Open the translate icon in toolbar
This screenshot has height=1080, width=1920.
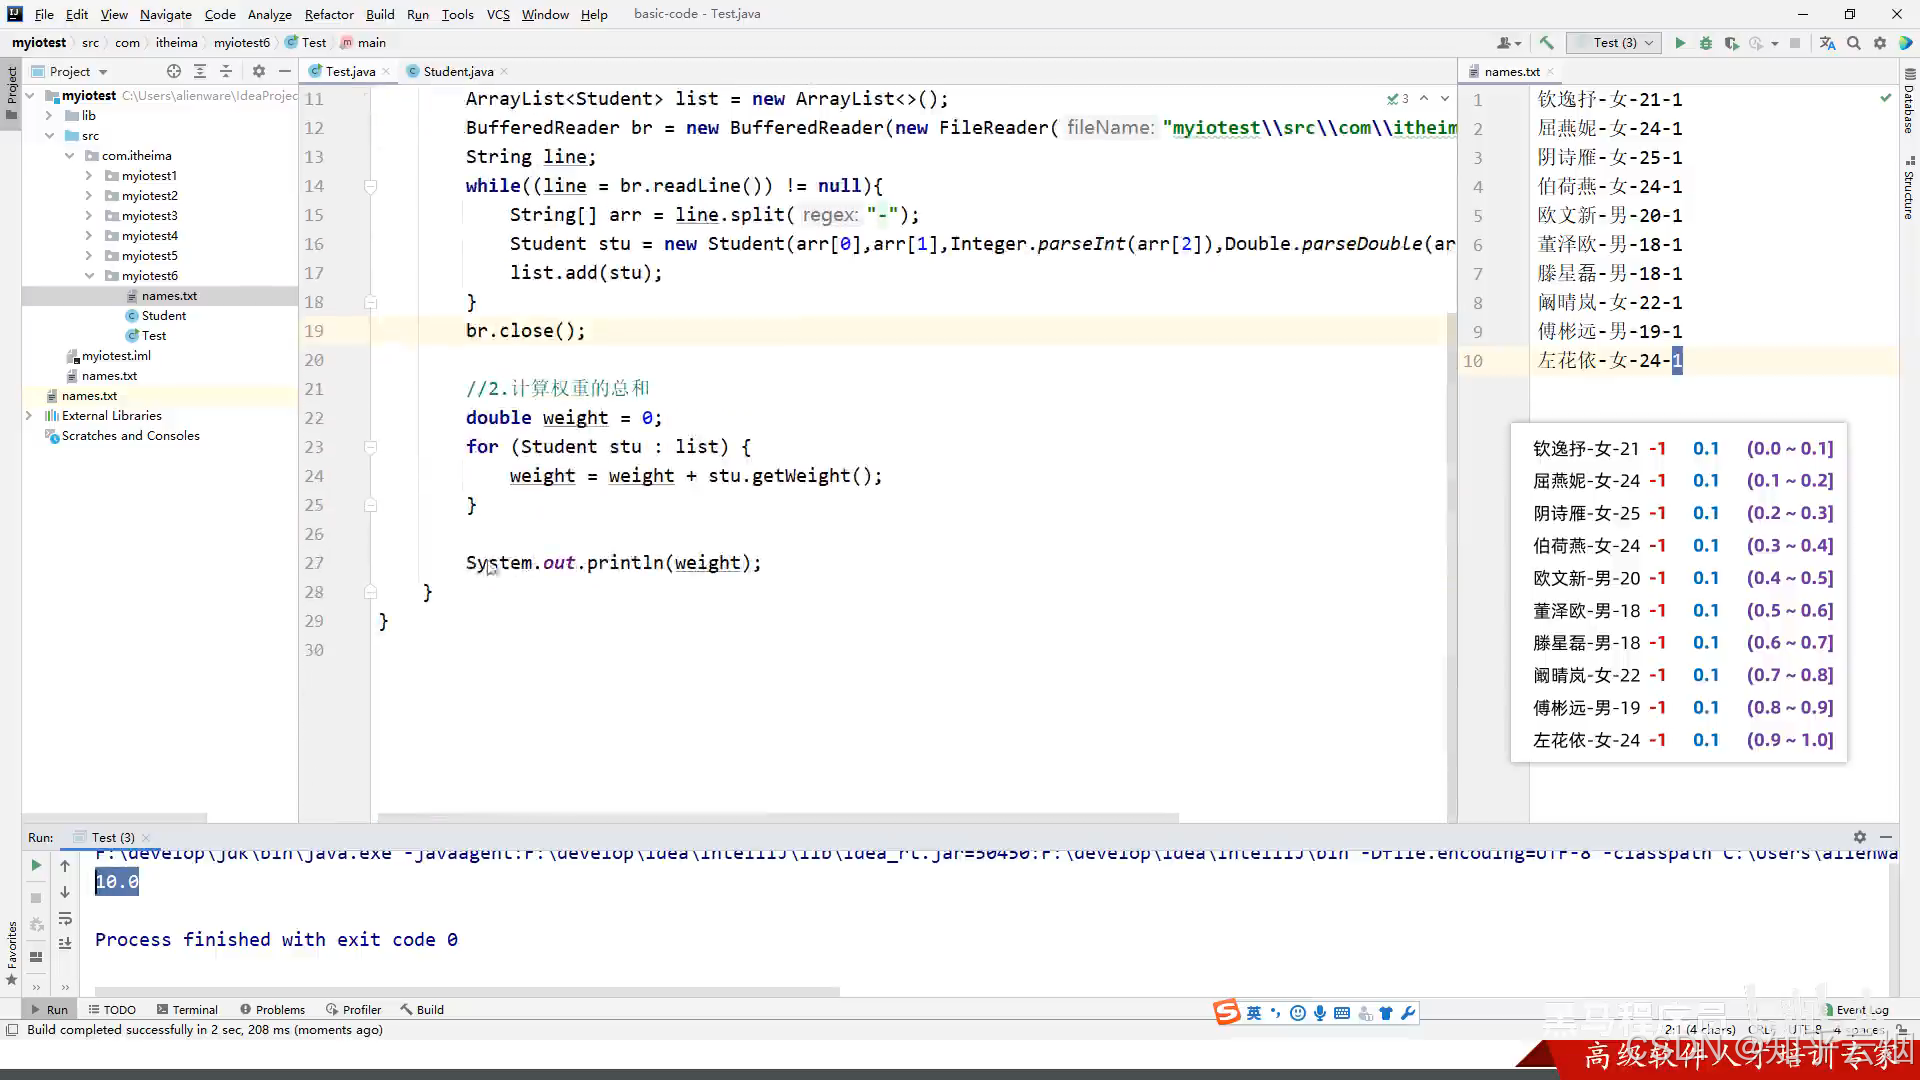point(1827,43)
